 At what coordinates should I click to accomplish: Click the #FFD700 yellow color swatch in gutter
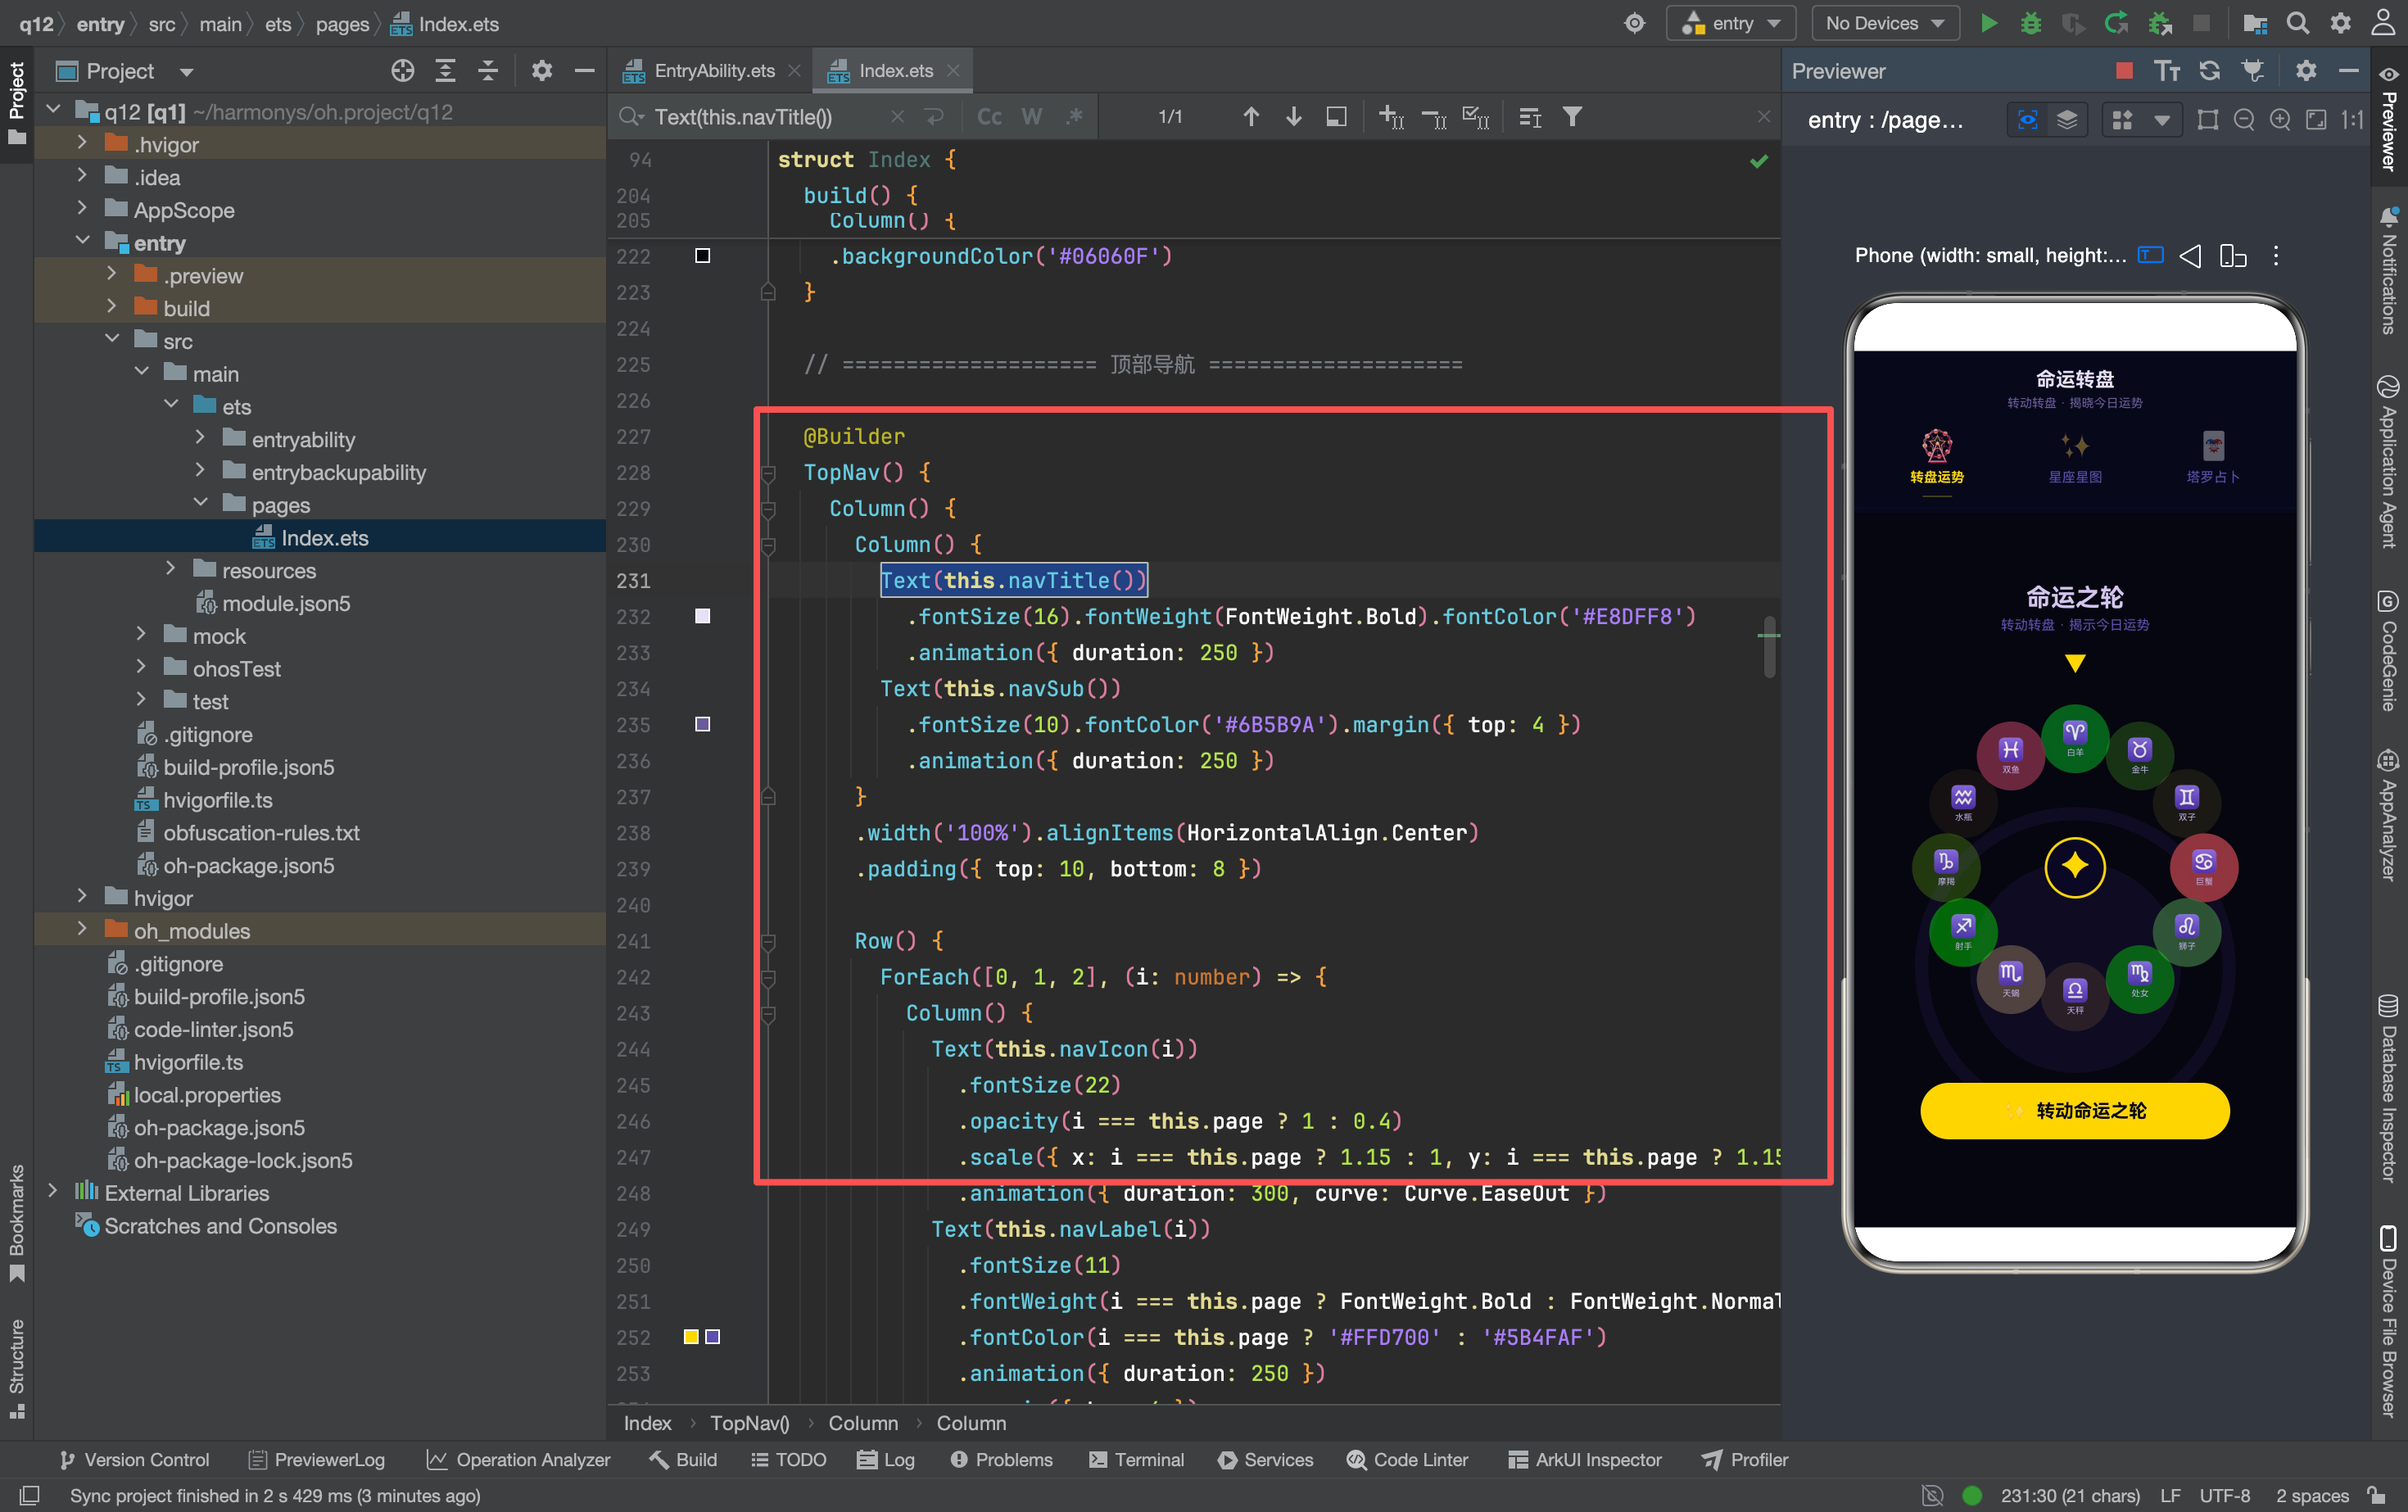click(691, 1337)
